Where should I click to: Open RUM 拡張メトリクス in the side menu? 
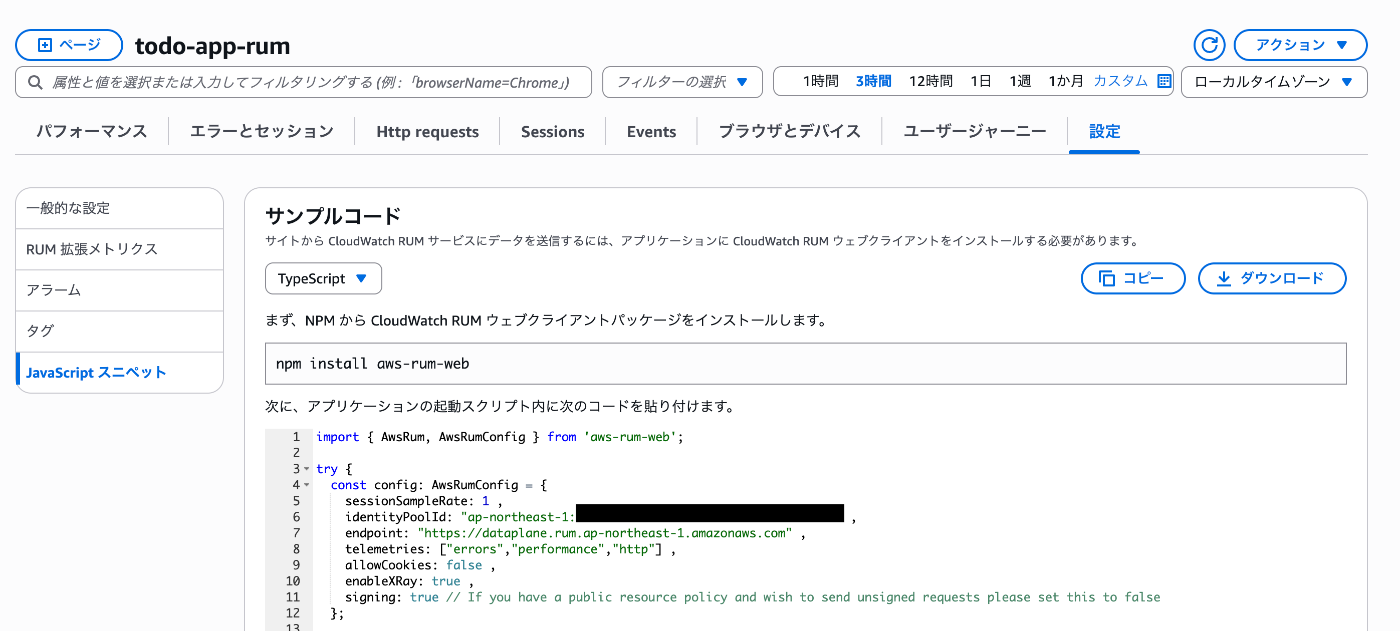120,249
